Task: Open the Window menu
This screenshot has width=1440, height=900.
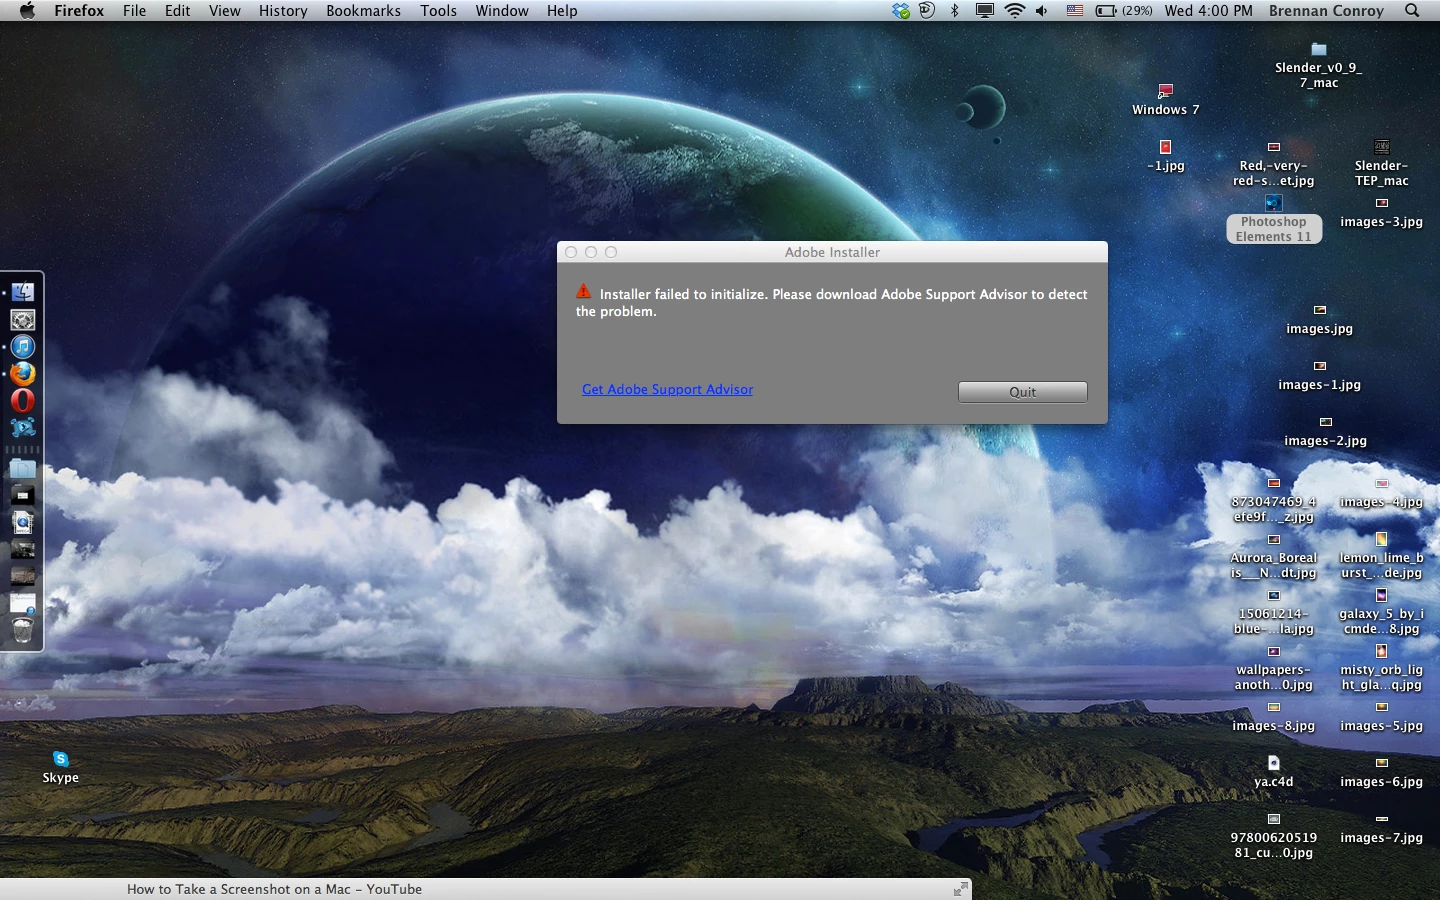Action: tap(502, 11)
